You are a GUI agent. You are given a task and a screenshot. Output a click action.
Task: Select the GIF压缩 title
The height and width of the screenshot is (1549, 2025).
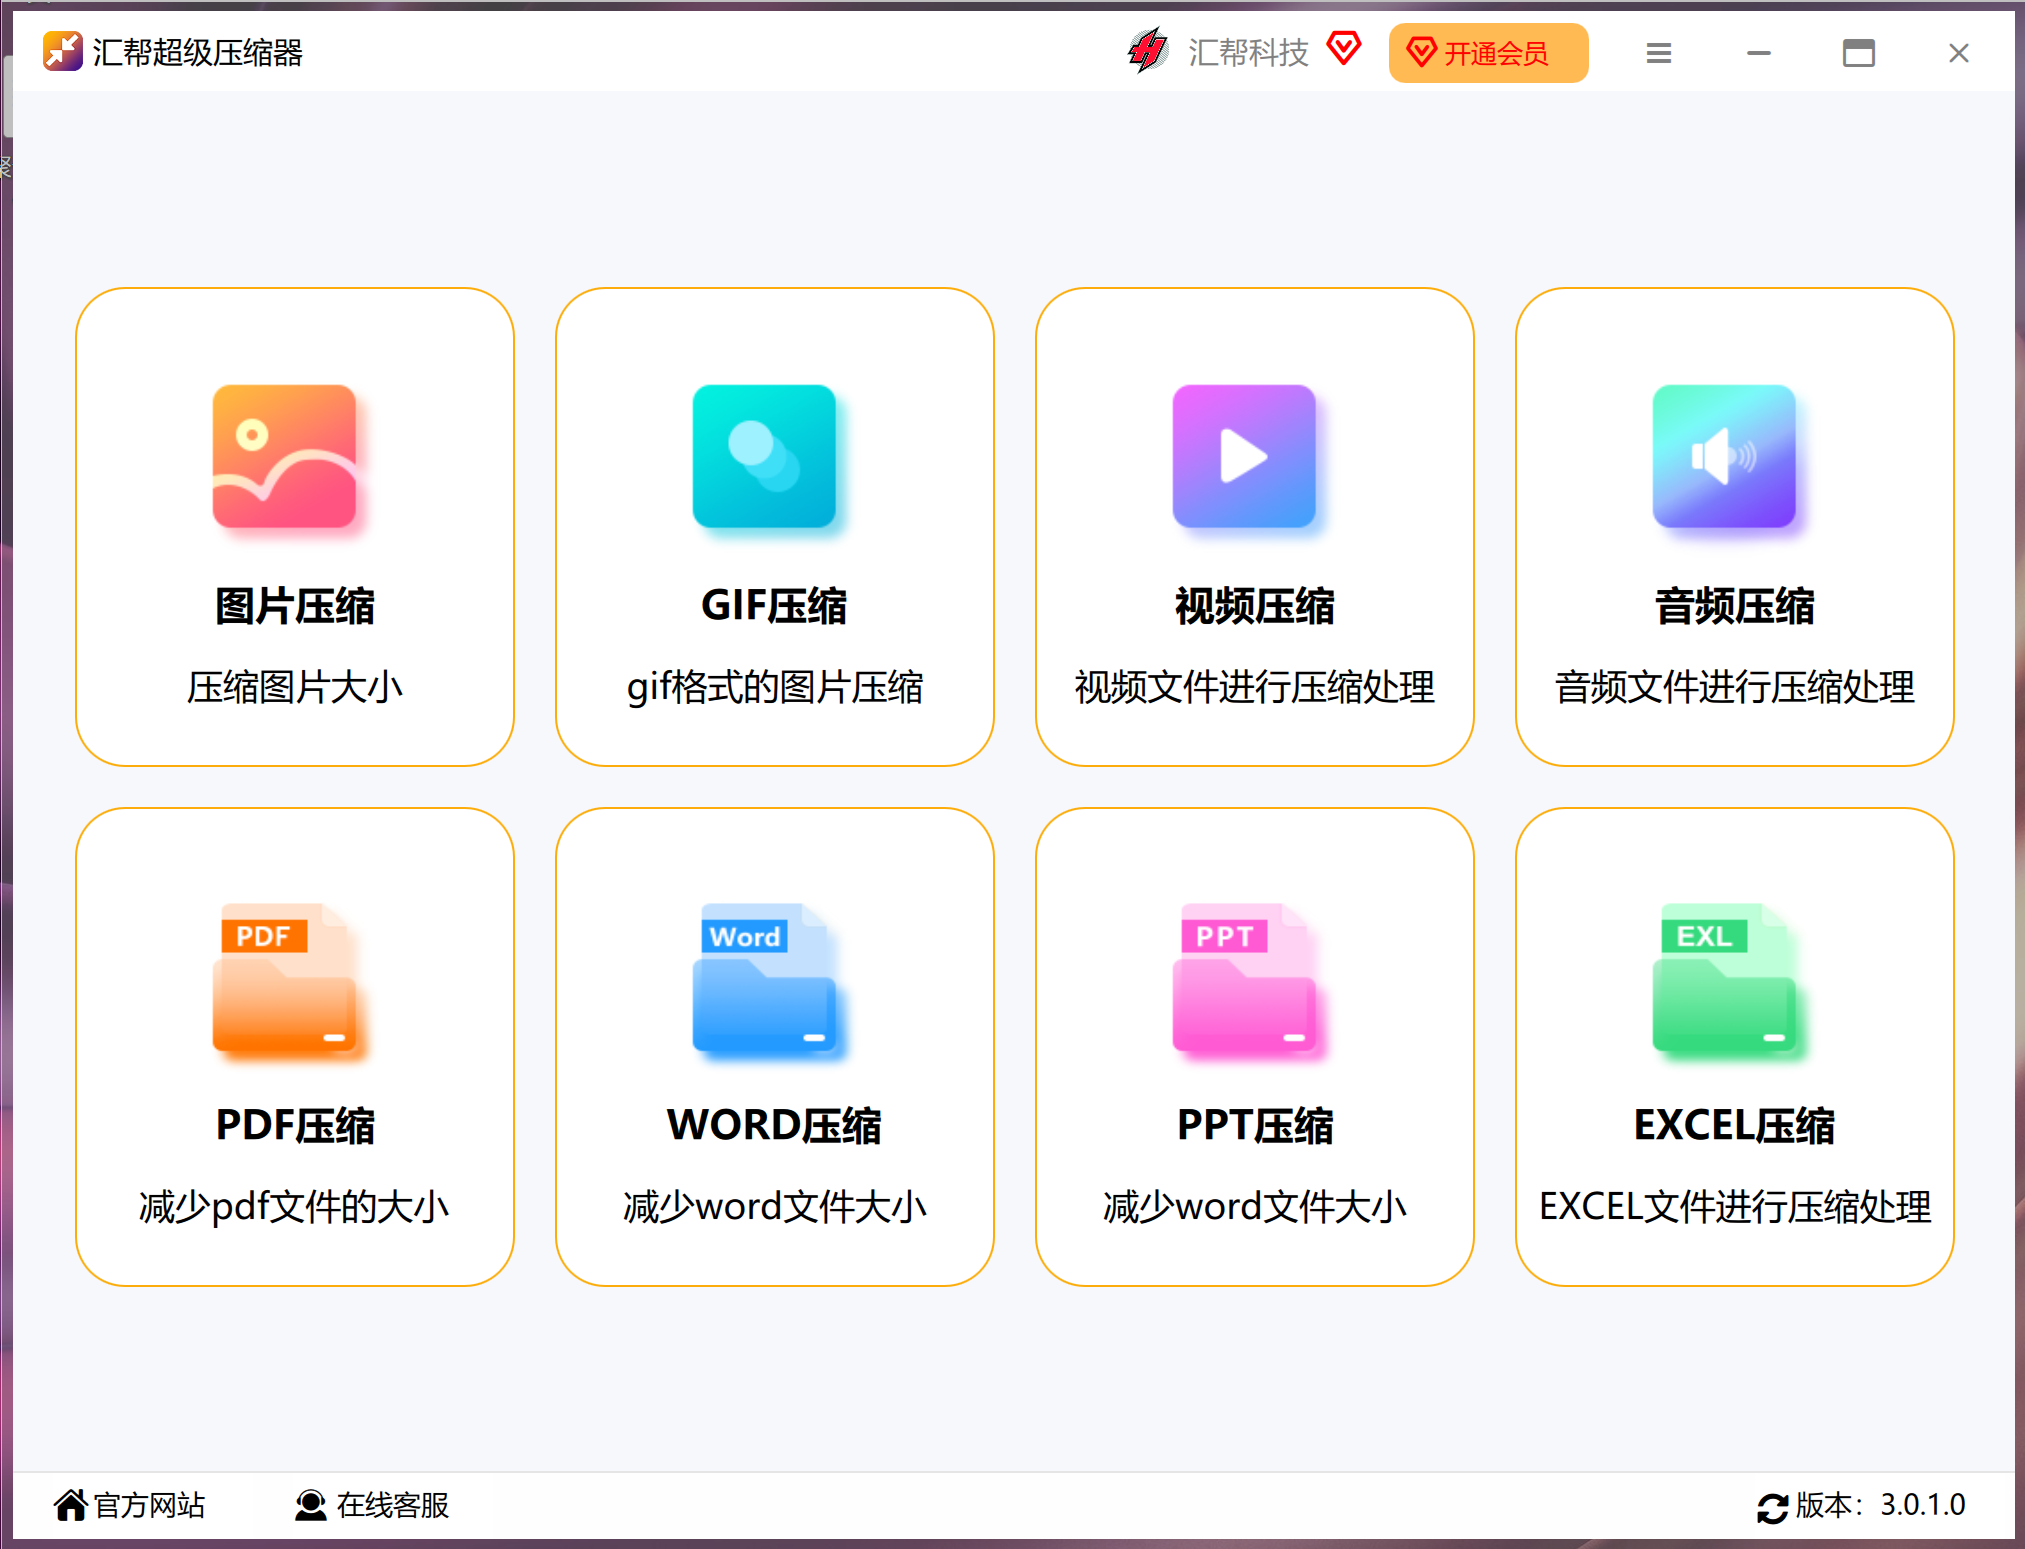click(x=774, y=606)
